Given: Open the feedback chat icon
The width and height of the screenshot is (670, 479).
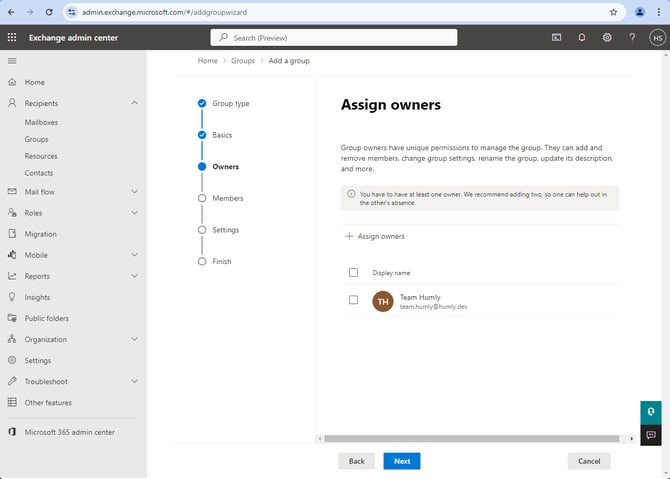Looking at the screenshot, I should click(x=651, y=435).
